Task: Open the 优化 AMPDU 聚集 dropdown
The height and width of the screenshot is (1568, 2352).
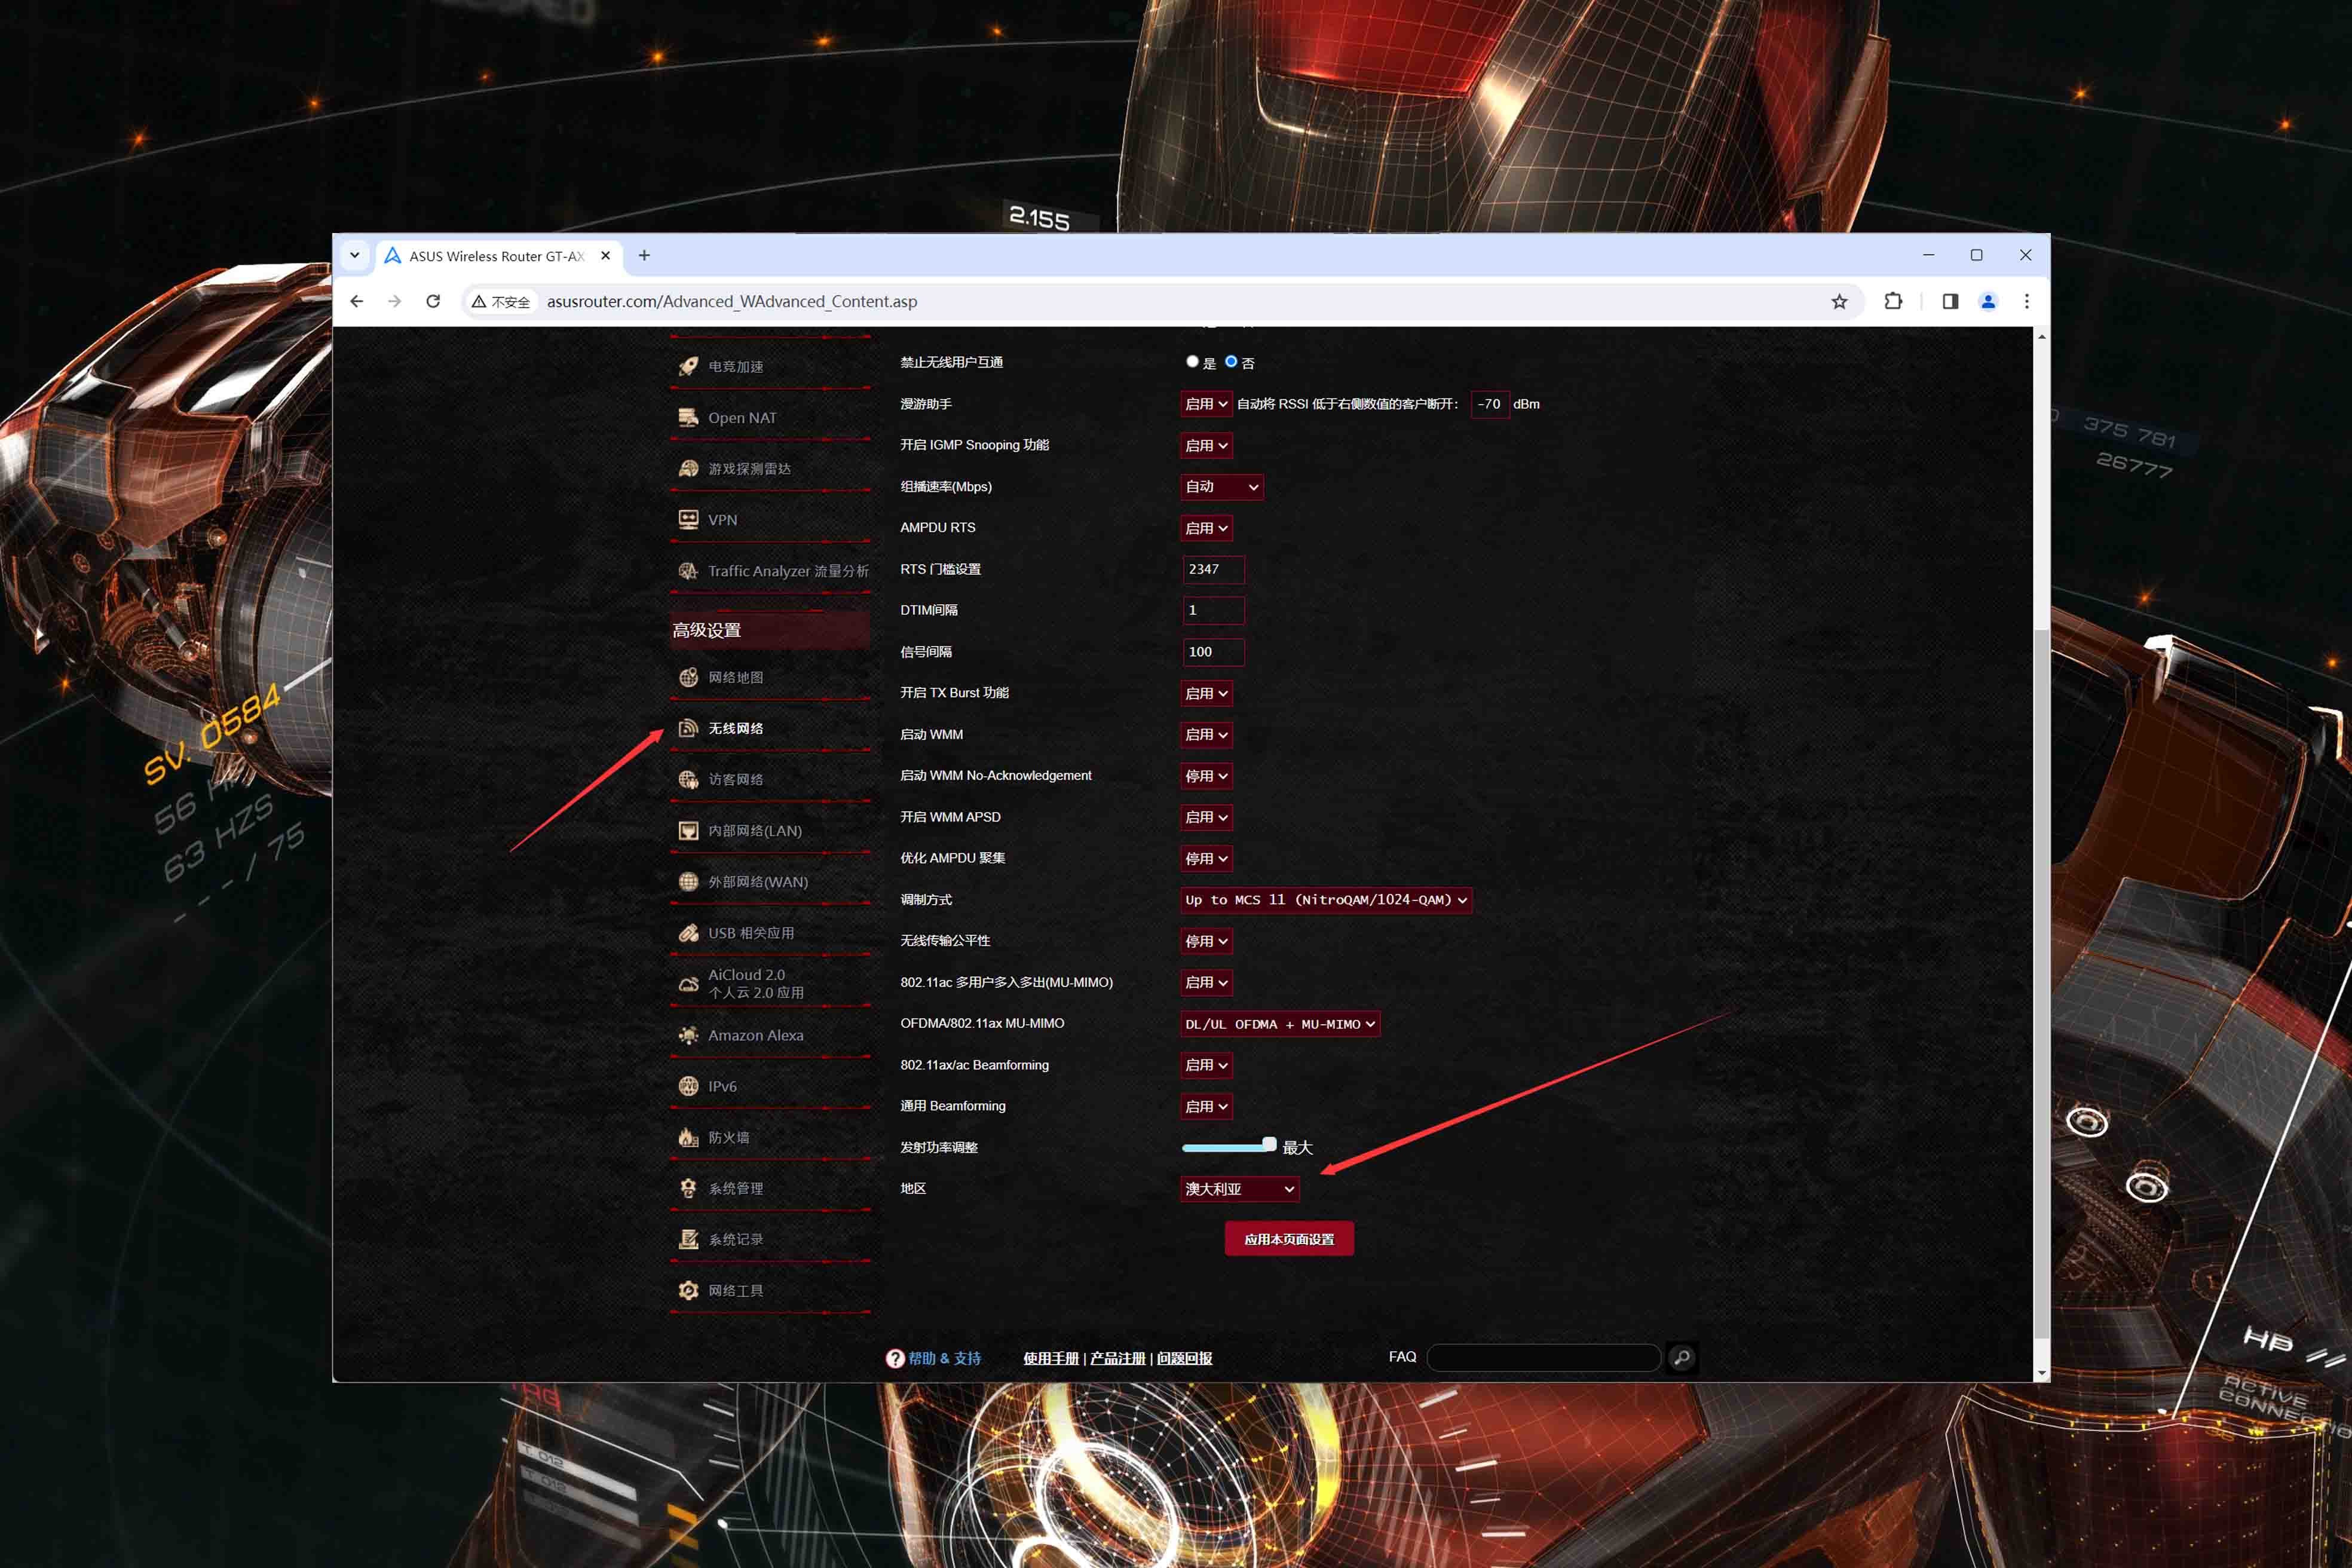Action: (1206, 859)
